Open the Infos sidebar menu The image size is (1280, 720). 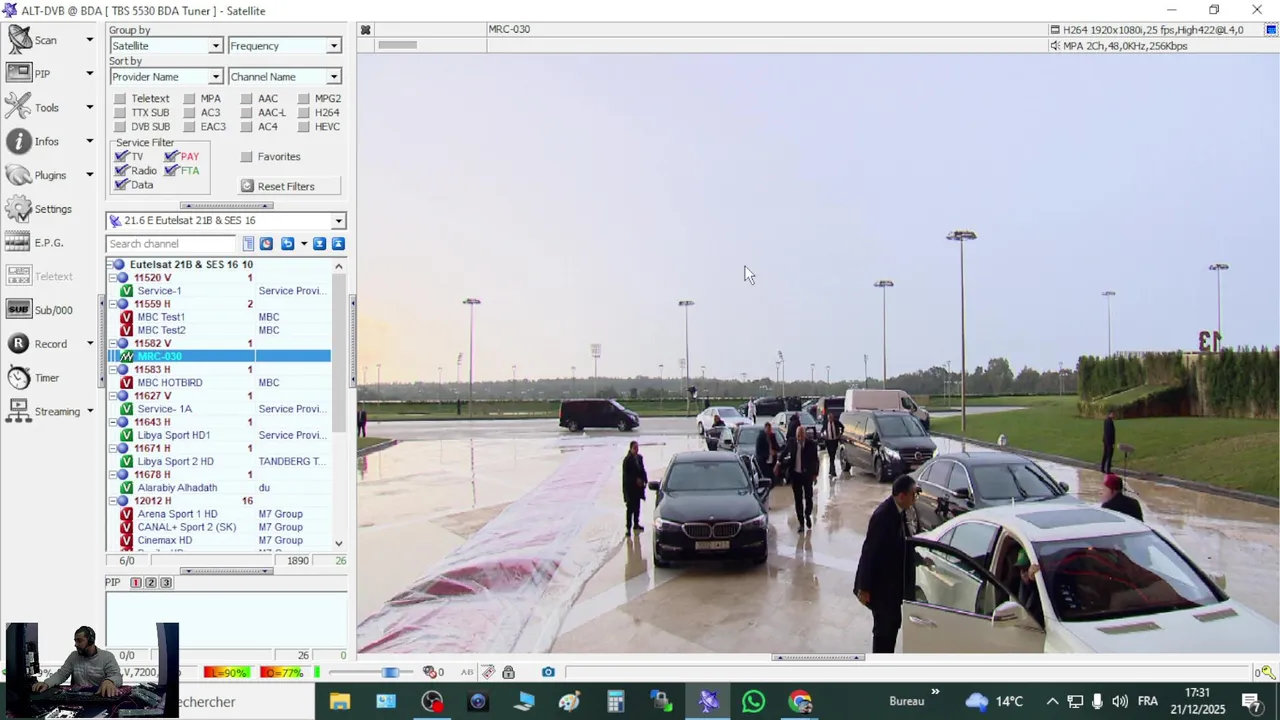pyautogui.click(x=49, y=141)
